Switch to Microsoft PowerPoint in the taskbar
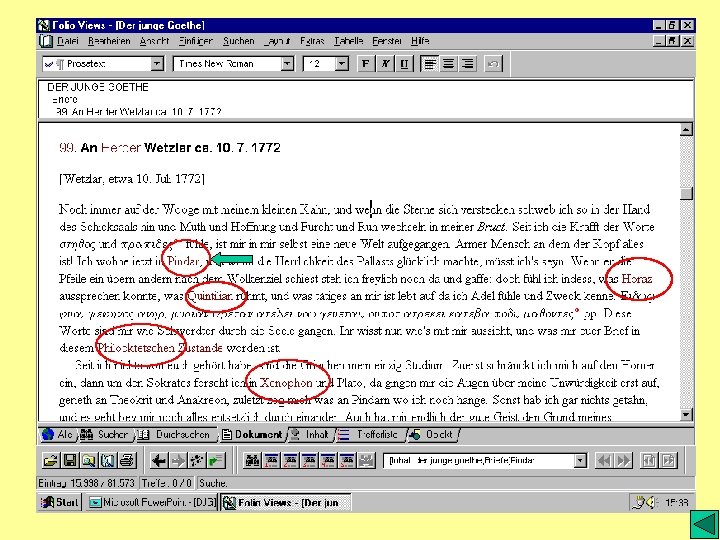Screen dimensions: 720x540 tap(152, 502)
